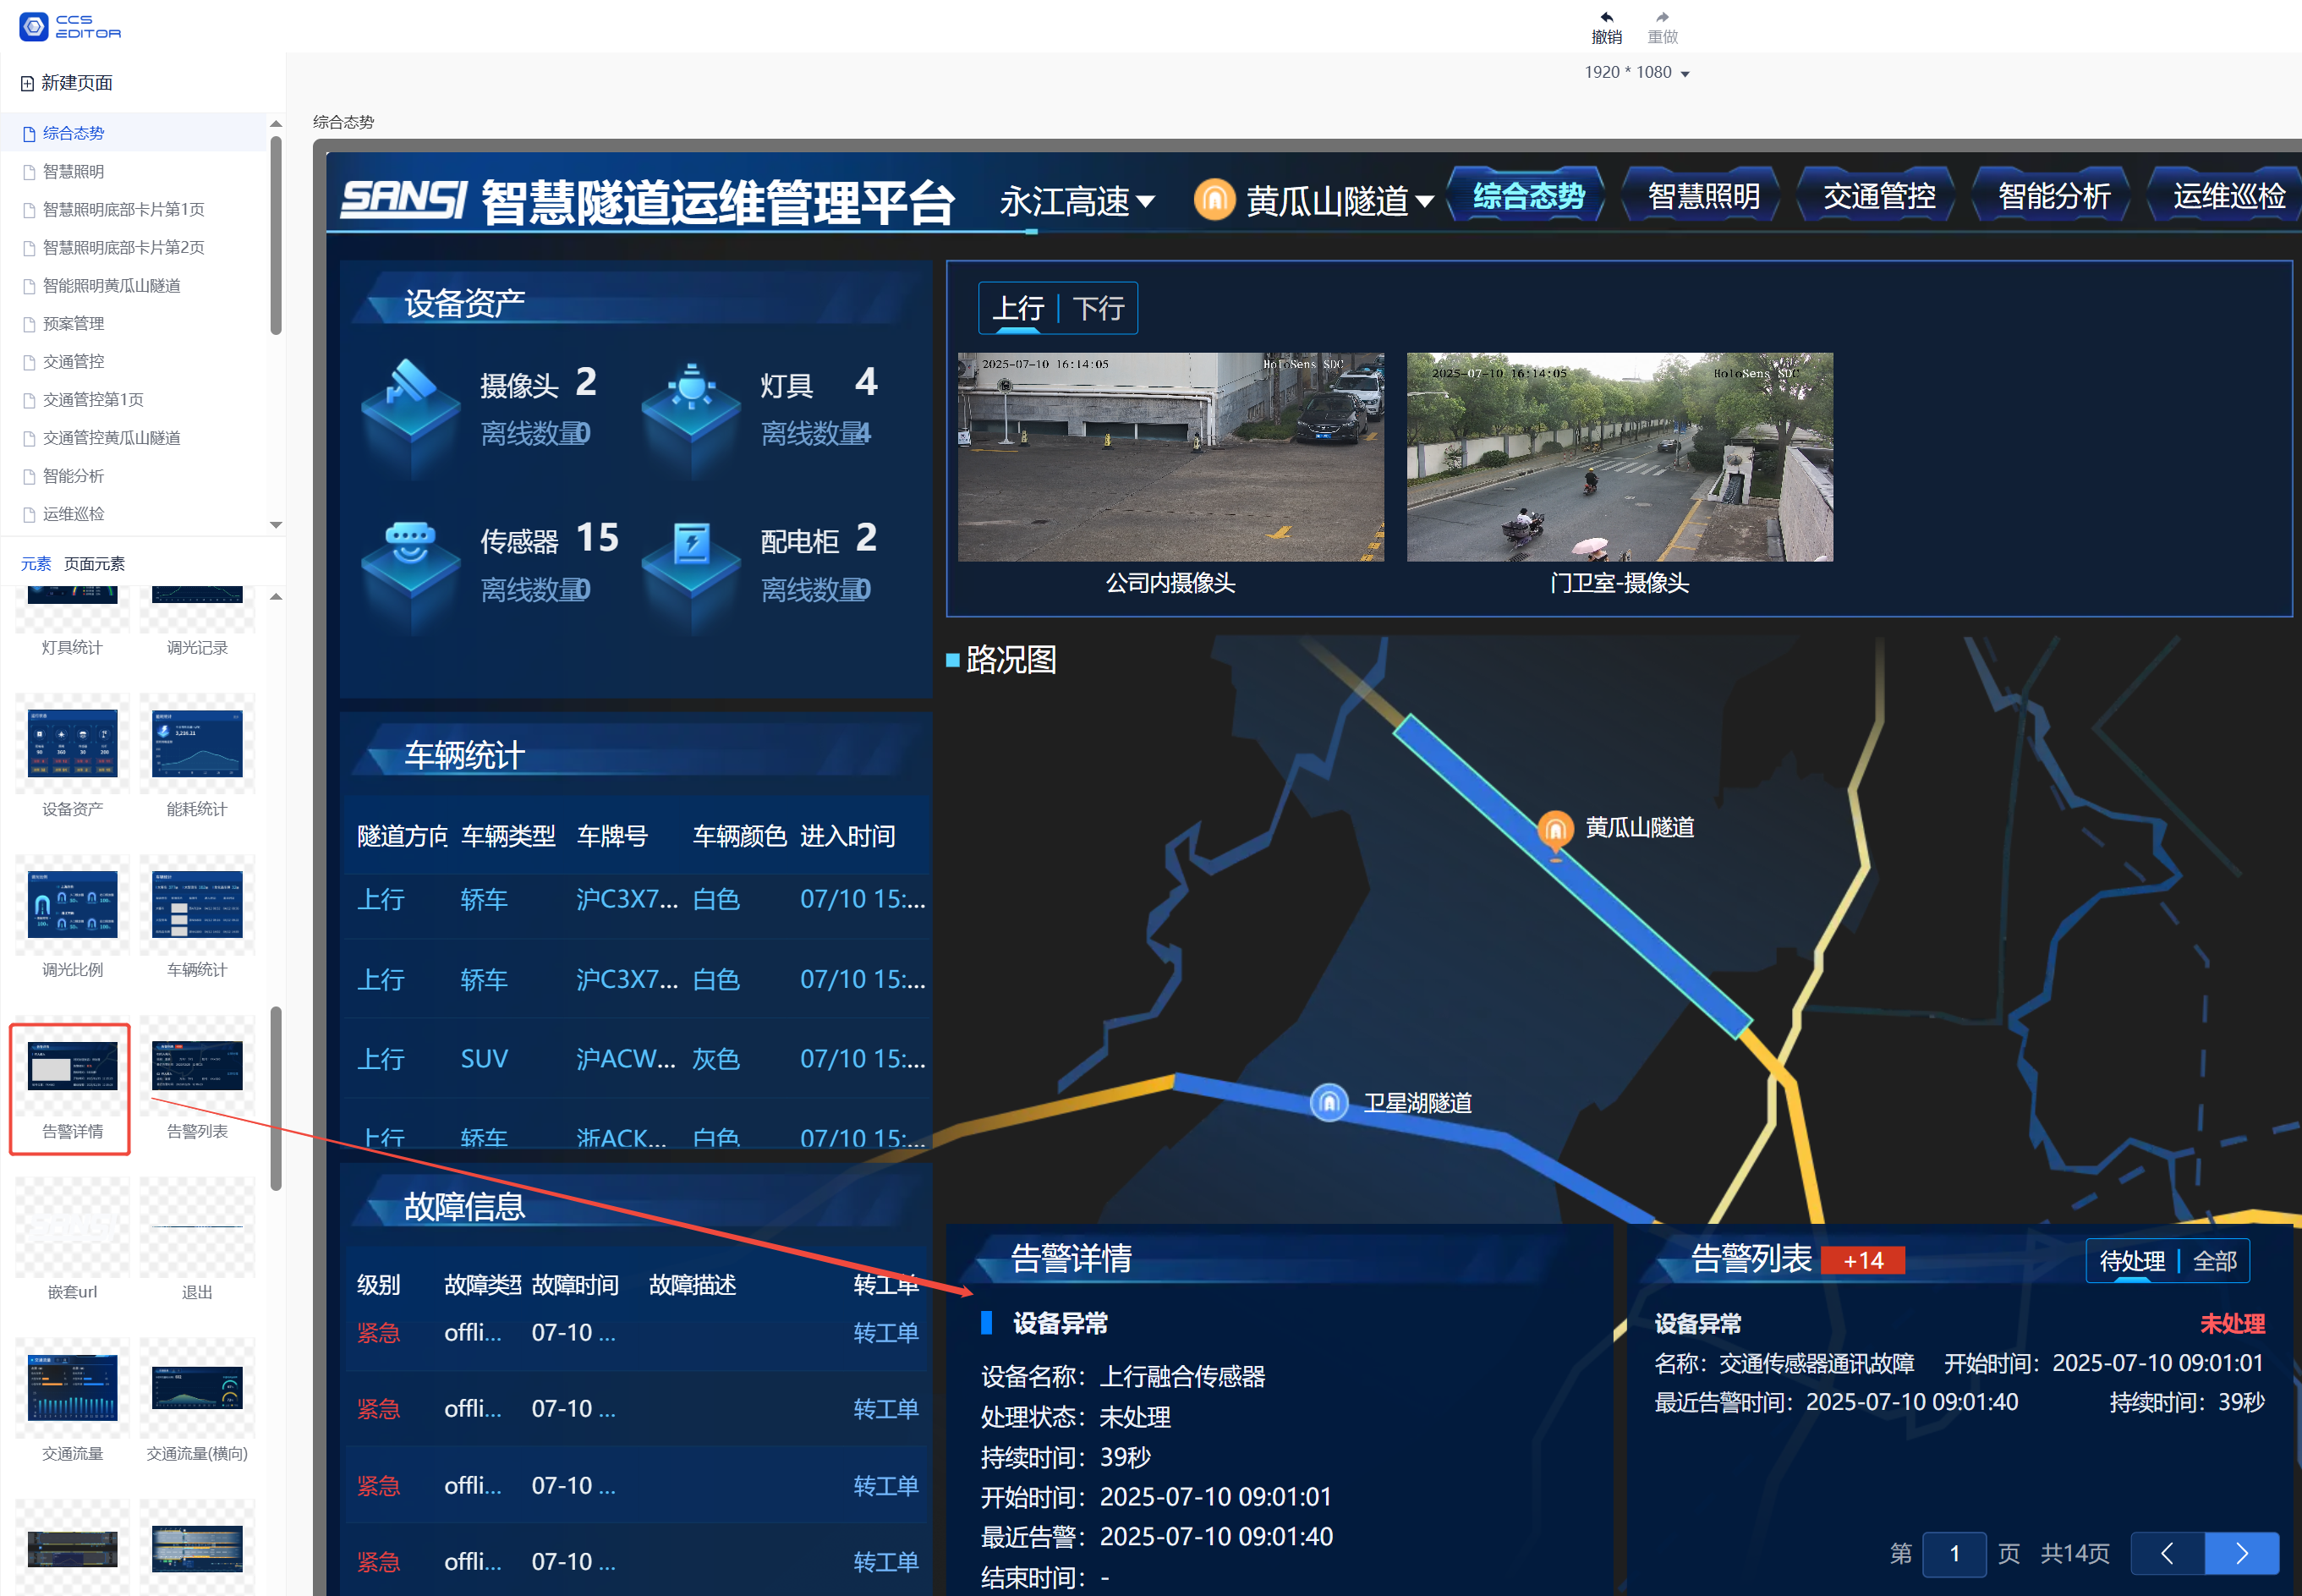Click element panel scroll-up arrow
The width and height of the screenshot is (2302, 1596).
[x=276, y=597]
